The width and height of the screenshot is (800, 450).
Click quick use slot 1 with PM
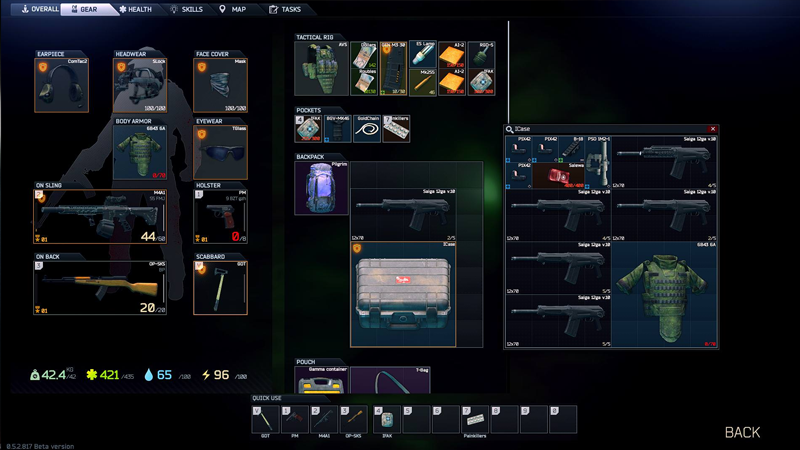point(295,419)
